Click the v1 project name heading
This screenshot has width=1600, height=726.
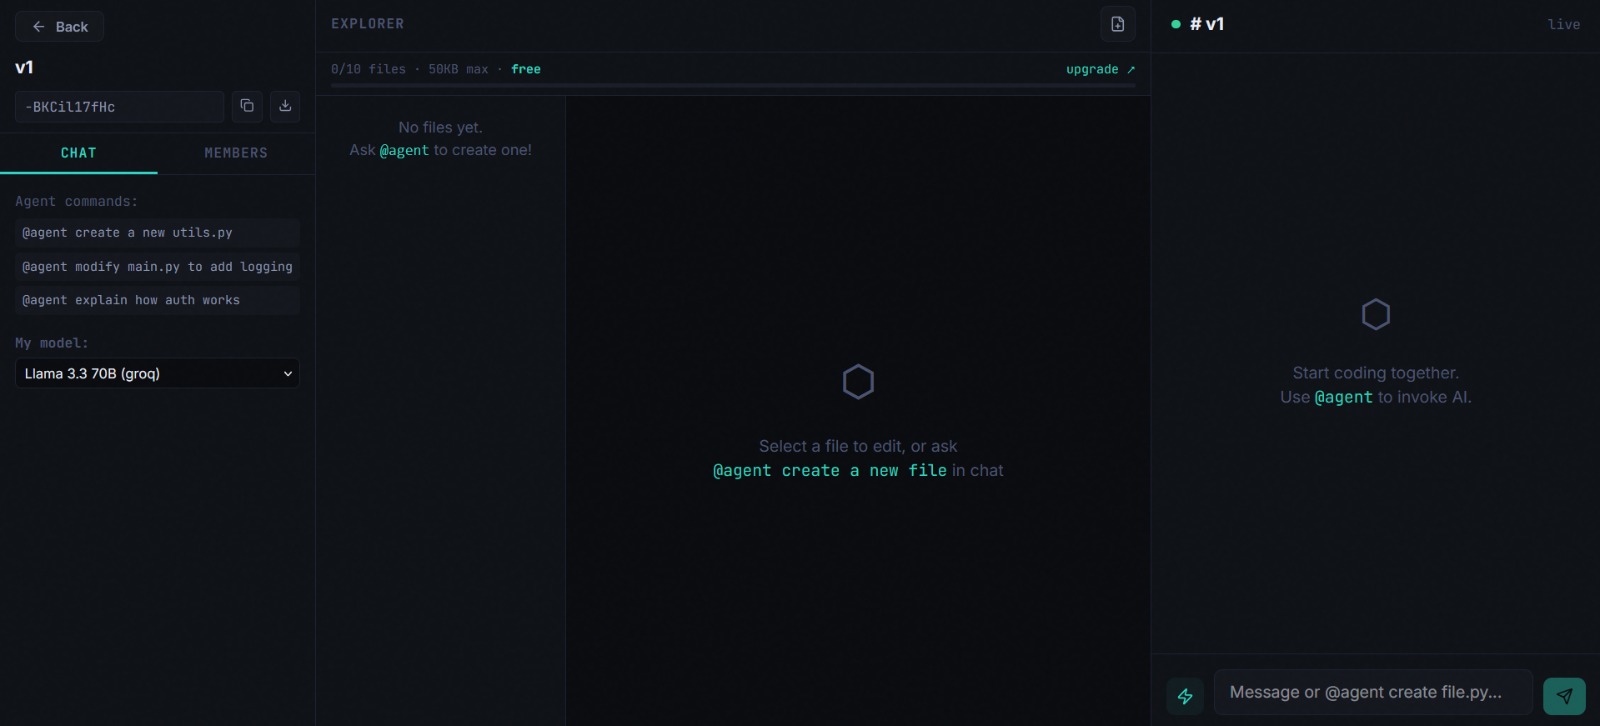coord(24,67)
